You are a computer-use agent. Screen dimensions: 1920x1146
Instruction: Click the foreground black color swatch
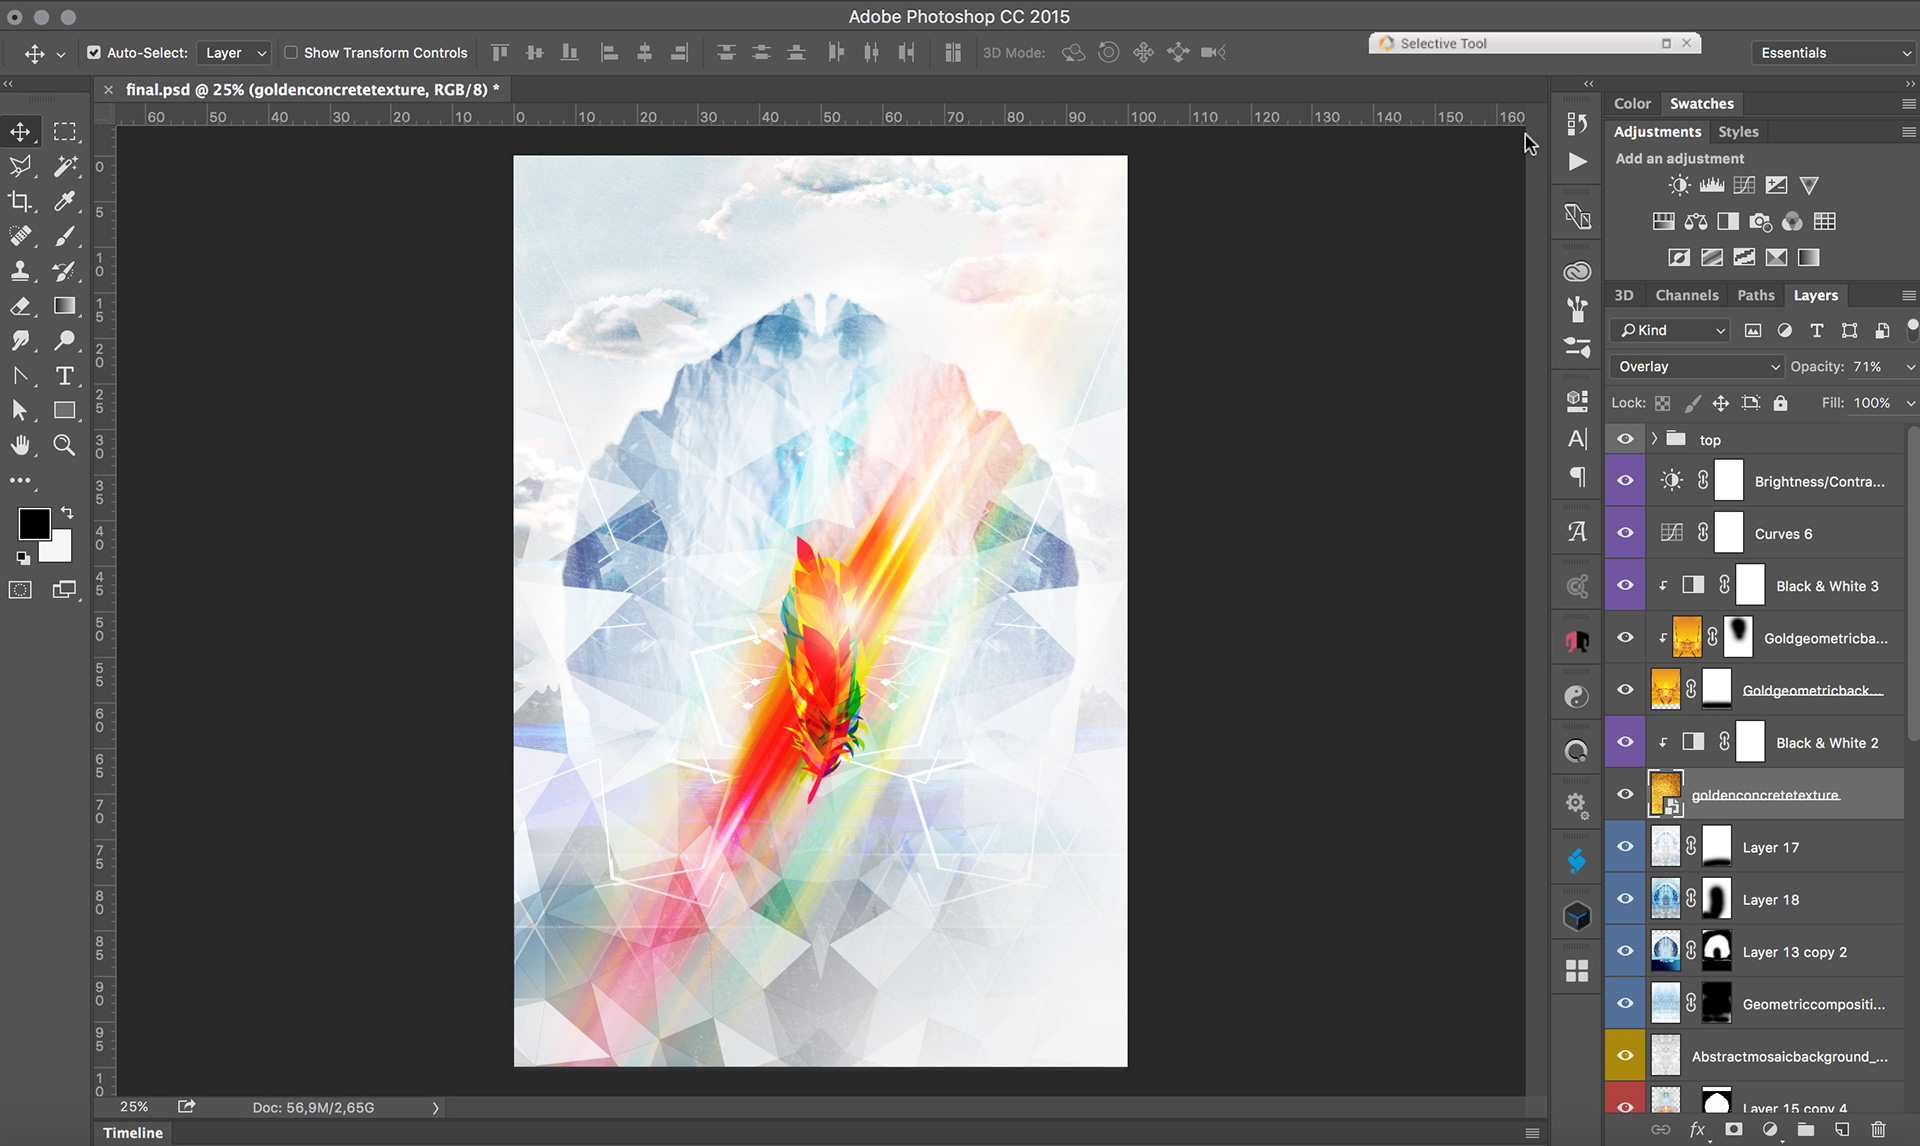point(33,523)
